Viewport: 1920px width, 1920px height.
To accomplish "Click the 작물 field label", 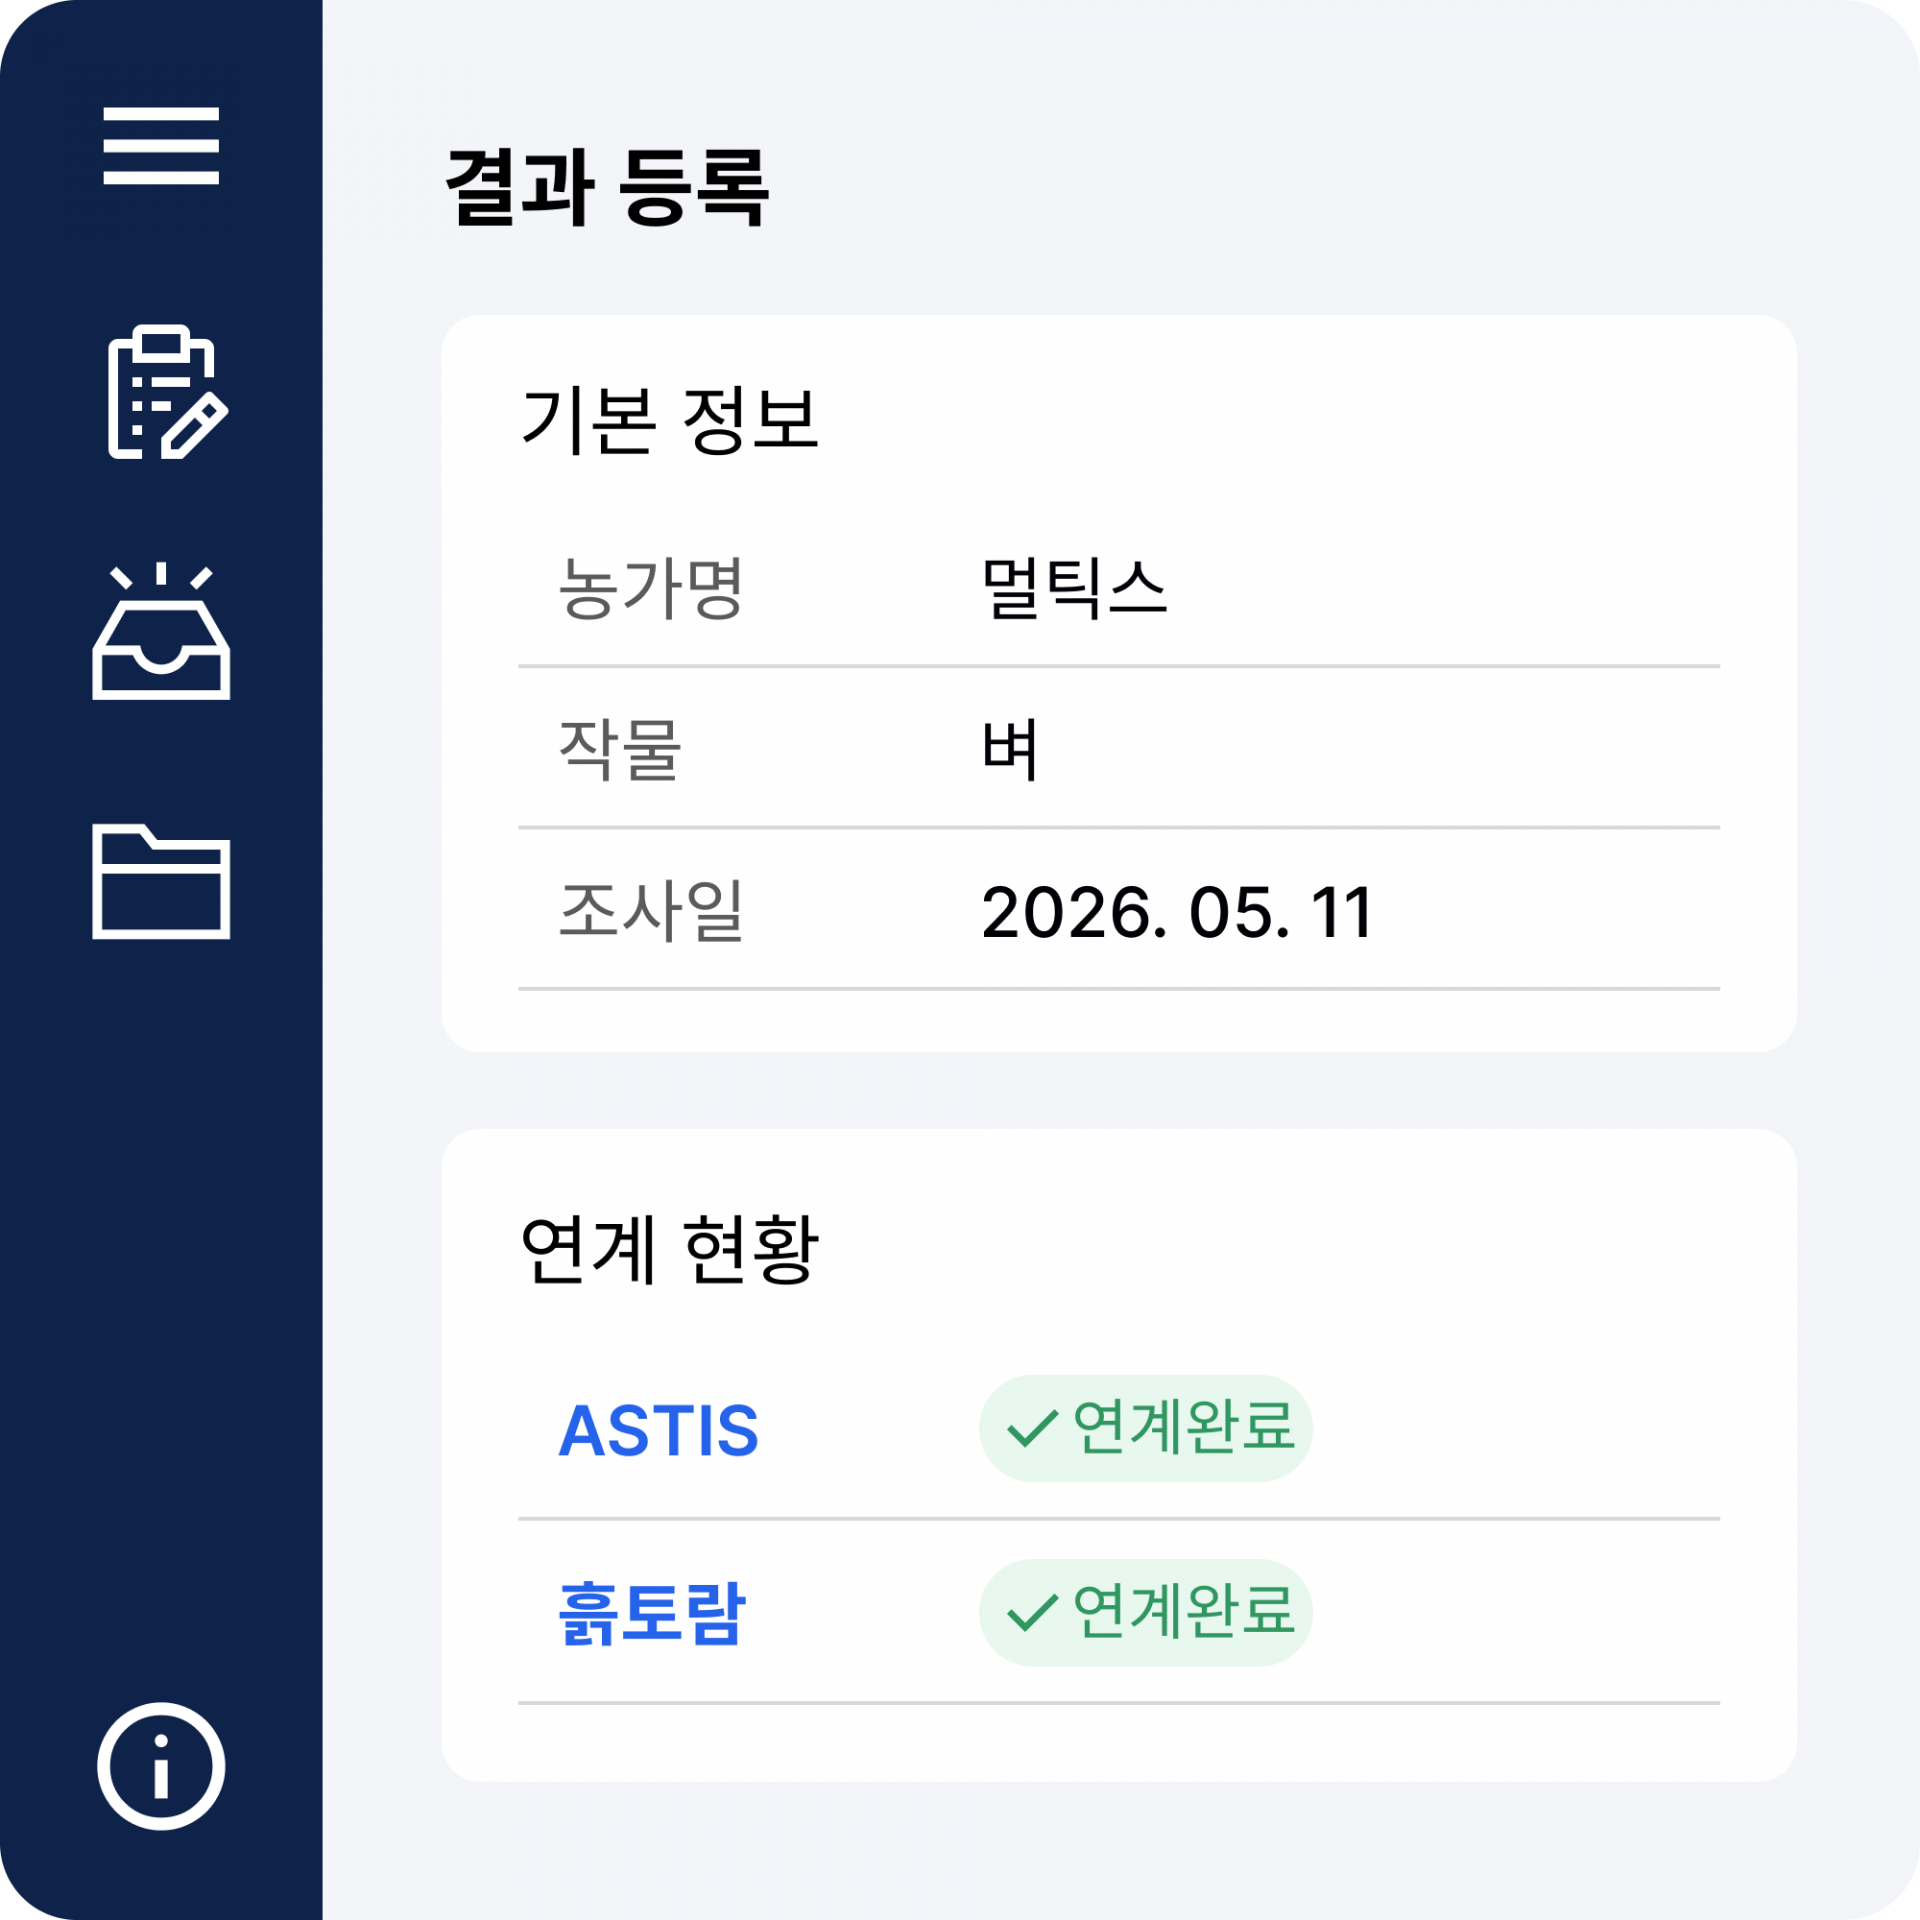I will [x=620, y=749].
